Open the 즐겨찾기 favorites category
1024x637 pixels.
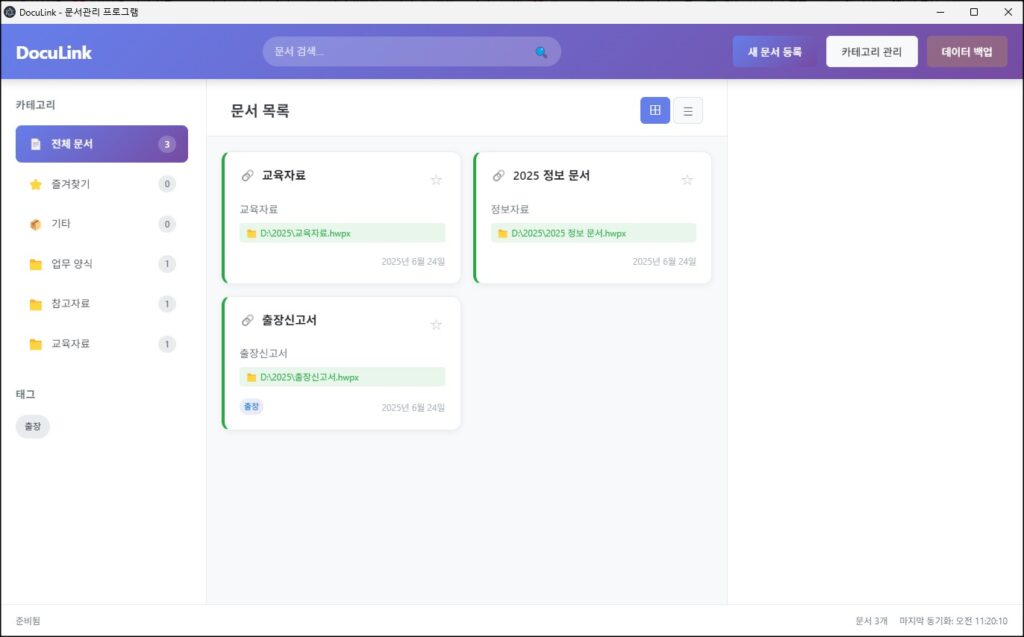tap(101, 184)
